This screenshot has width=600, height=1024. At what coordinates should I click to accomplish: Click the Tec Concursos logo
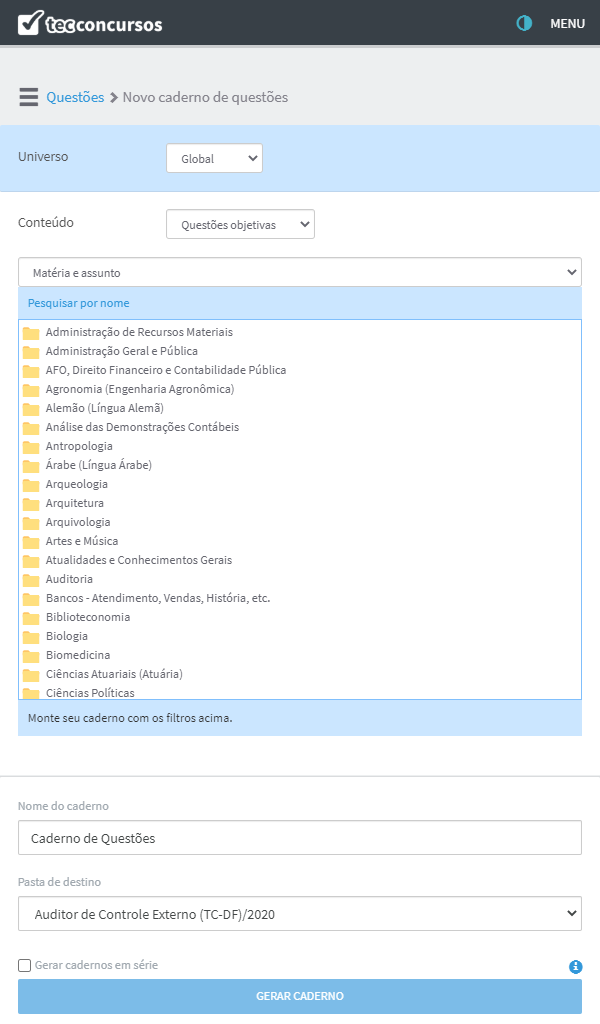tap(90, 24)
